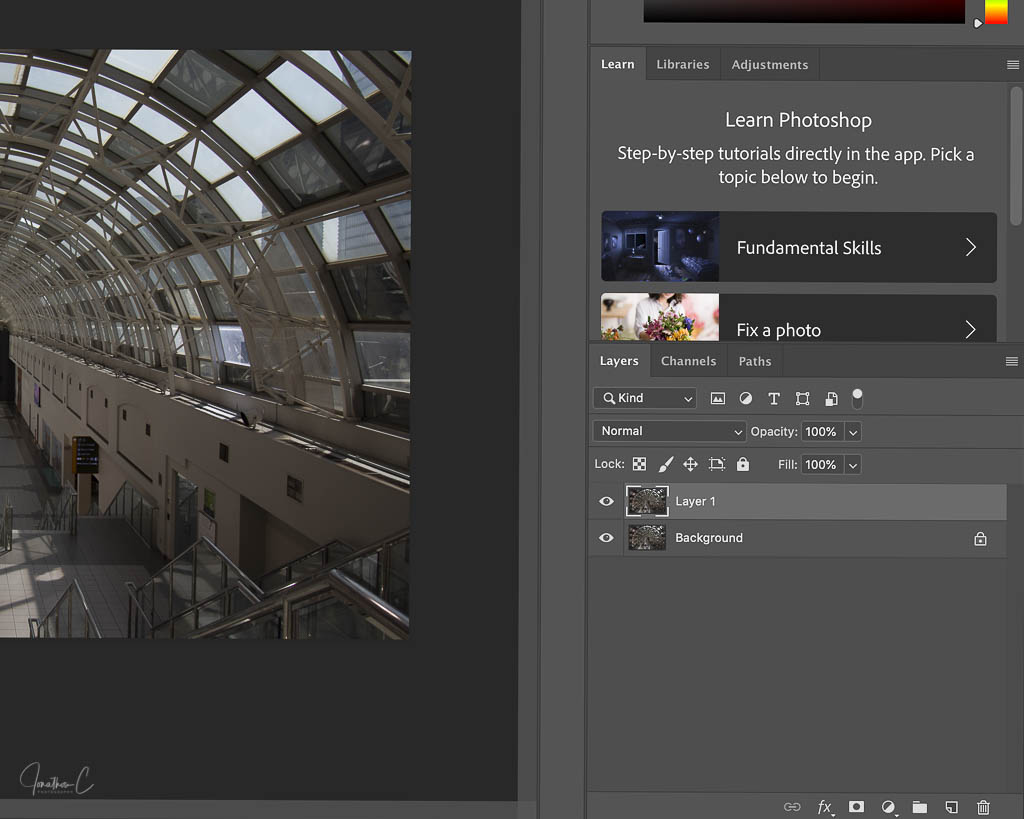Switch to the Channels tab
The width and height of the screenshot is (1024, 819).
688,361
